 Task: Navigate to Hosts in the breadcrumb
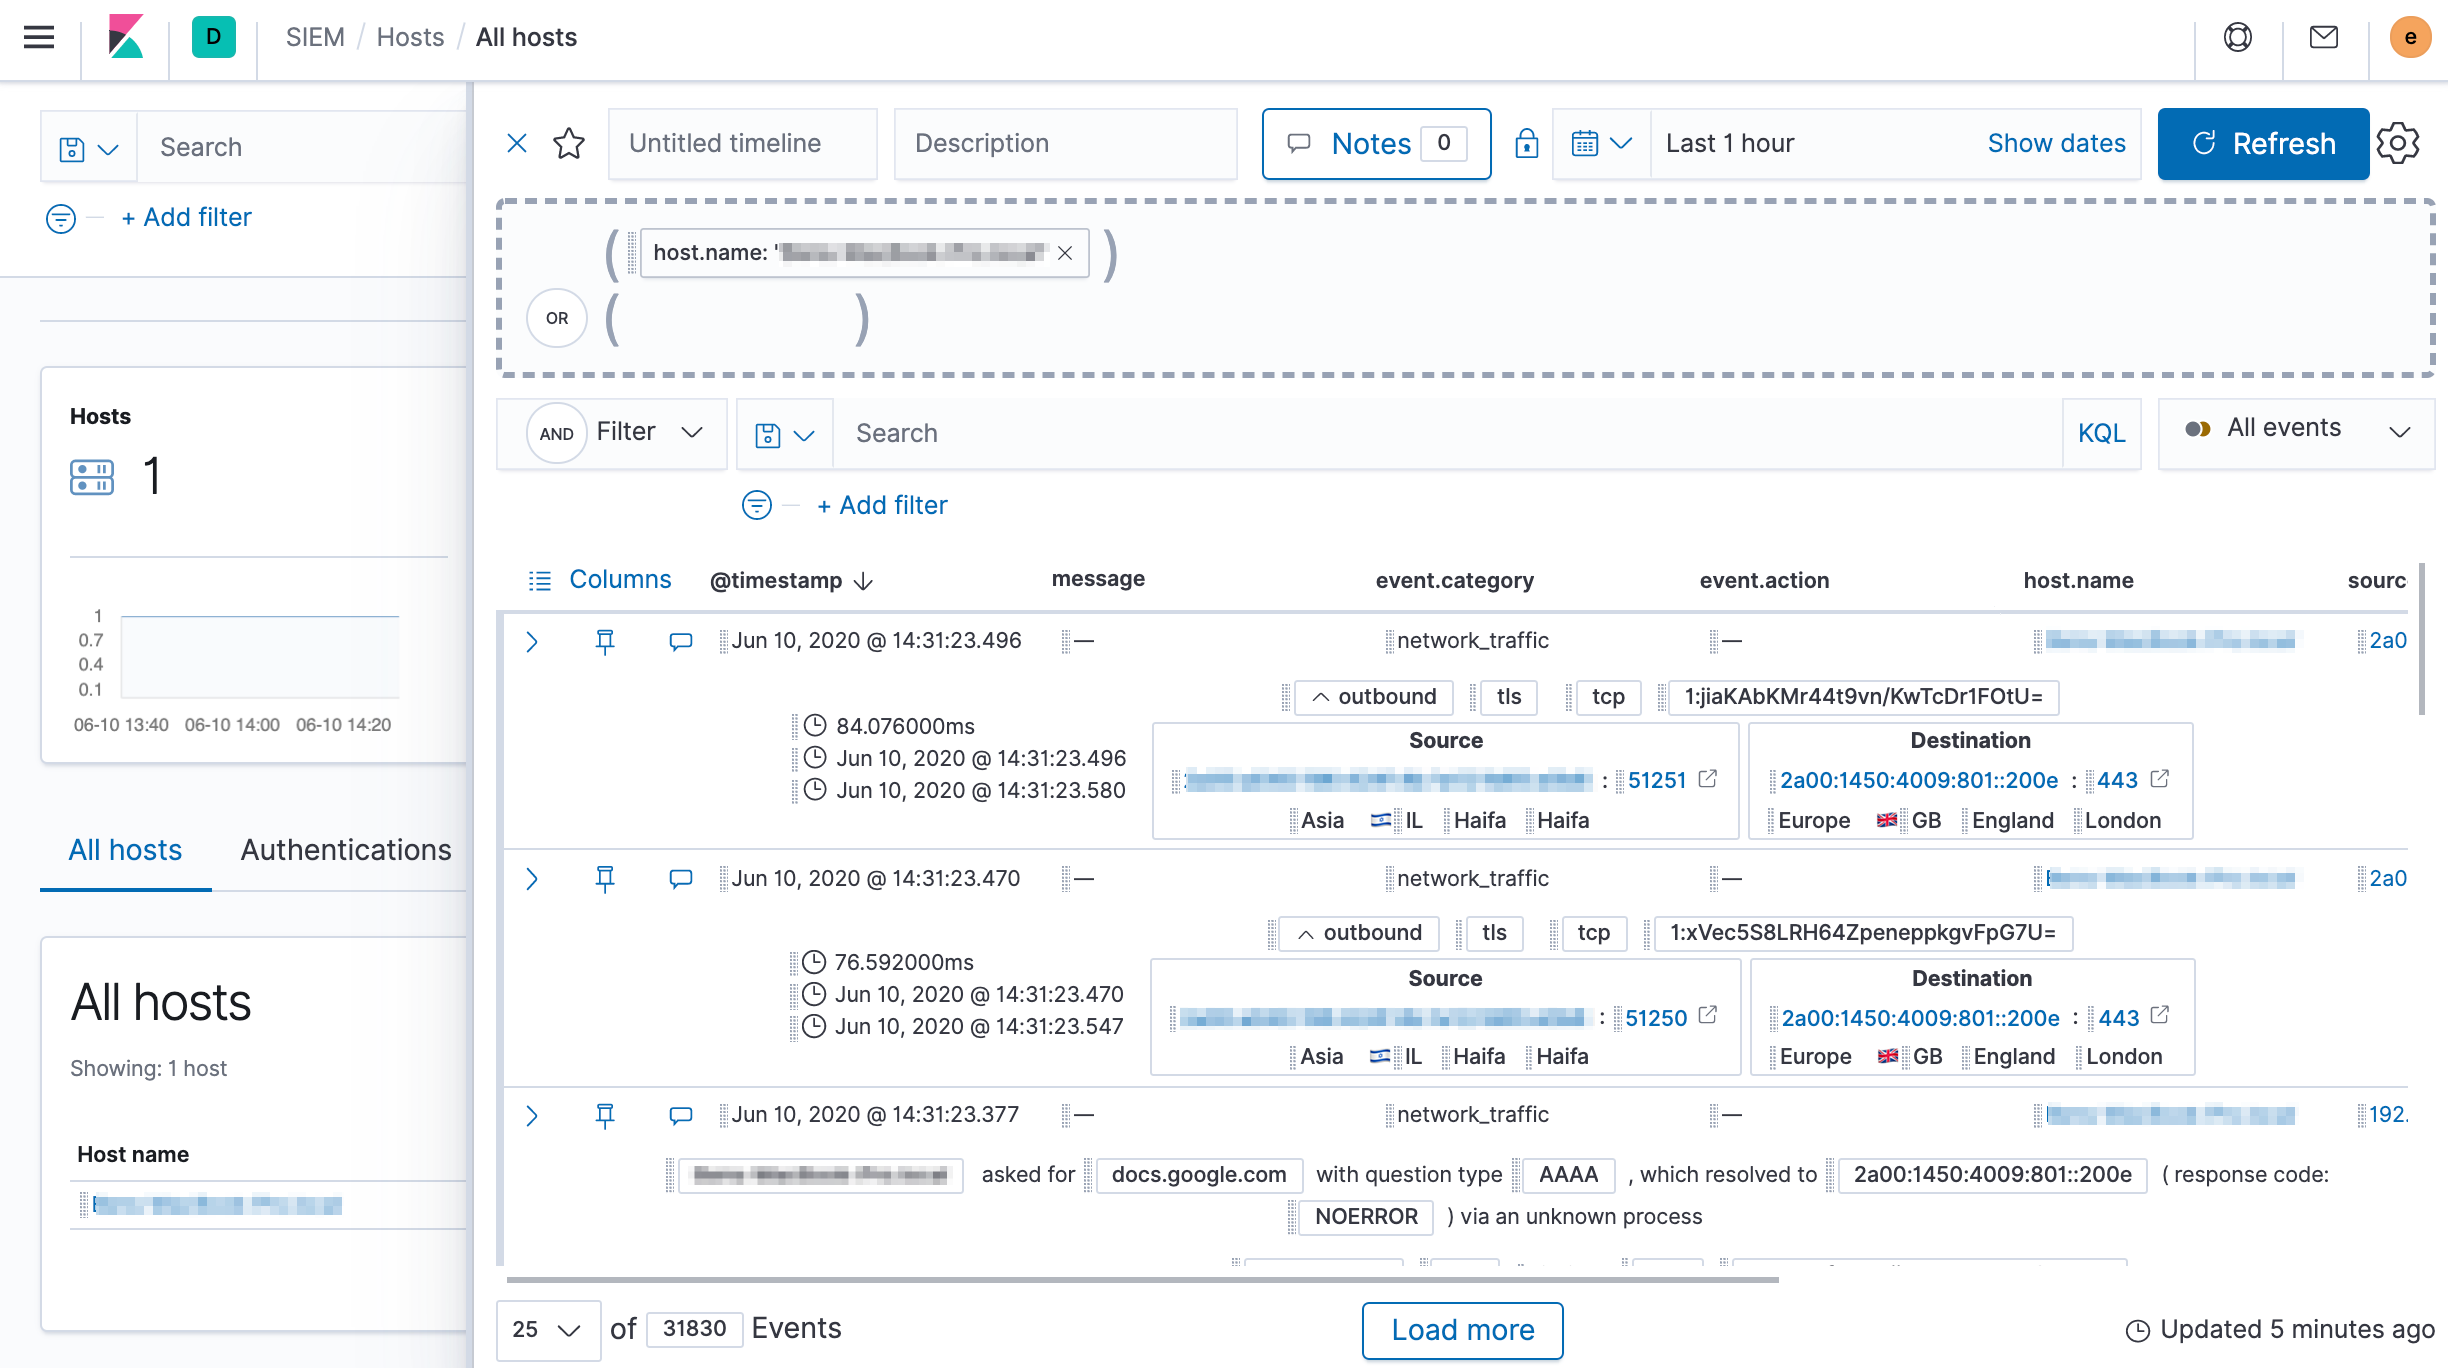click(410, 37)
